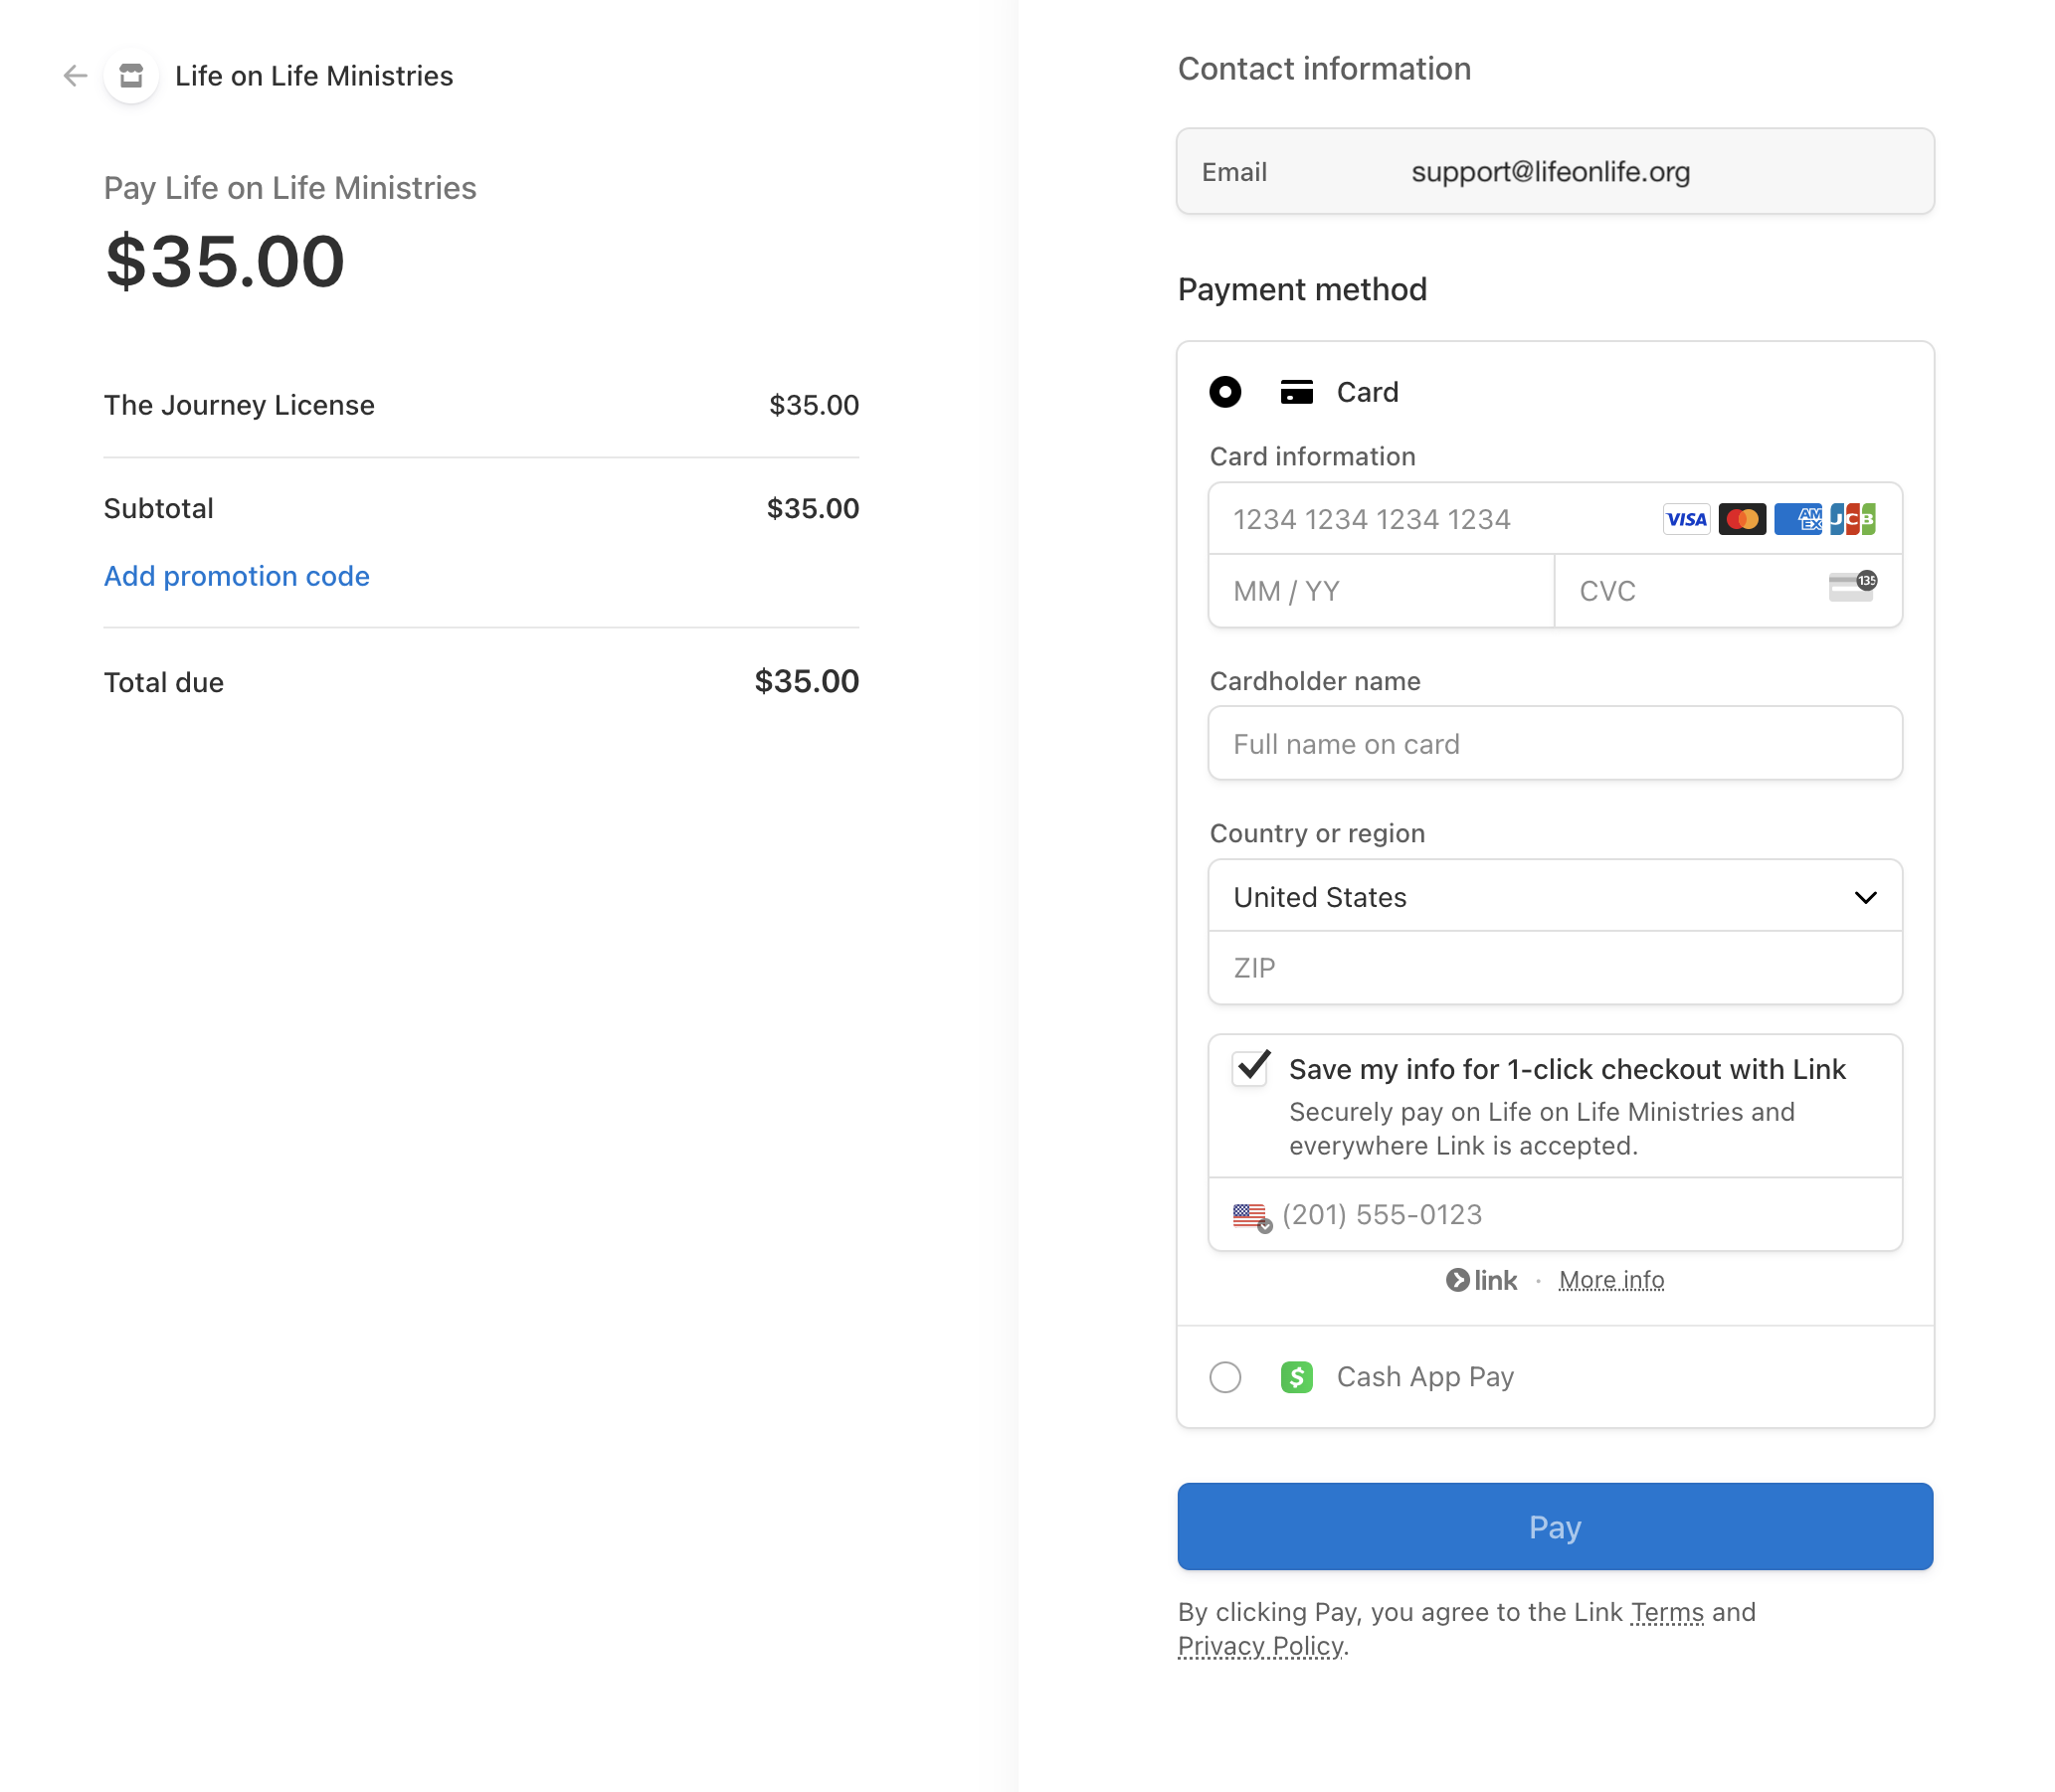Click the Life on Life Ministries header name

pyautogui.click(x=314, y=76)
